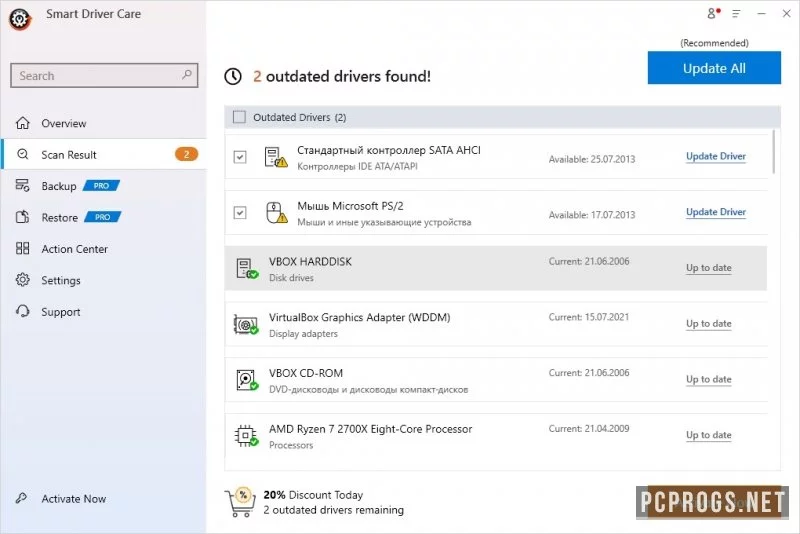Click Update Driver for SATA AHCI controller
800x534 pixels.
716,156
